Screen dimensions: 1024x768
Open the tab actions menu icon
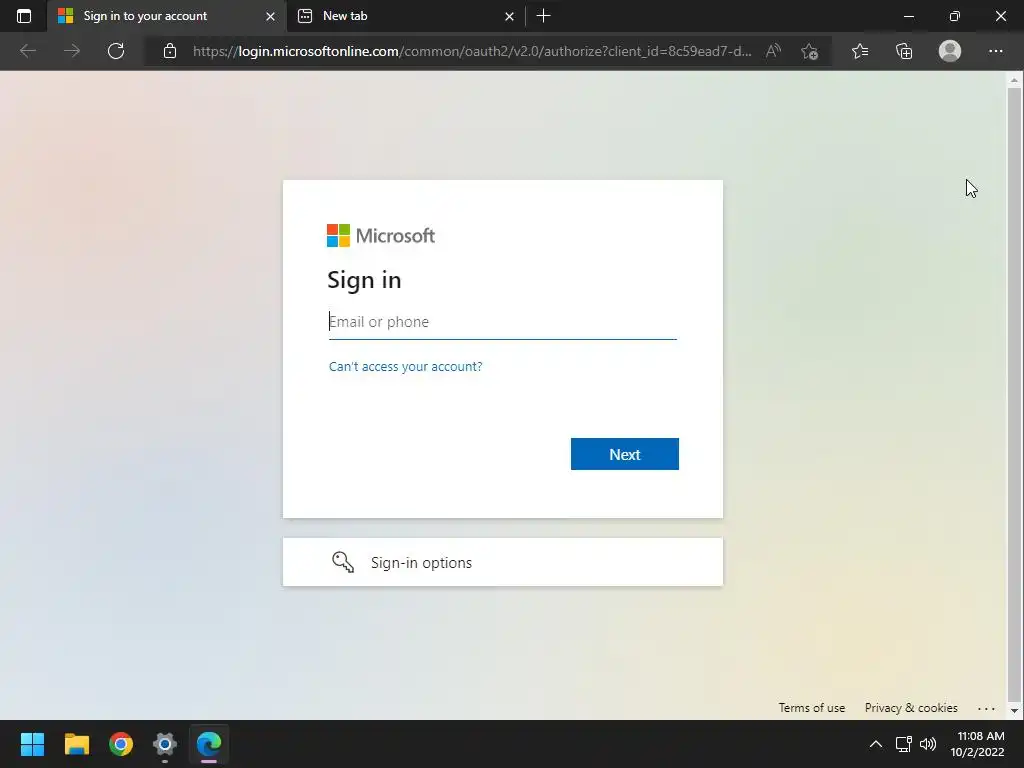(x=24, y=16)
